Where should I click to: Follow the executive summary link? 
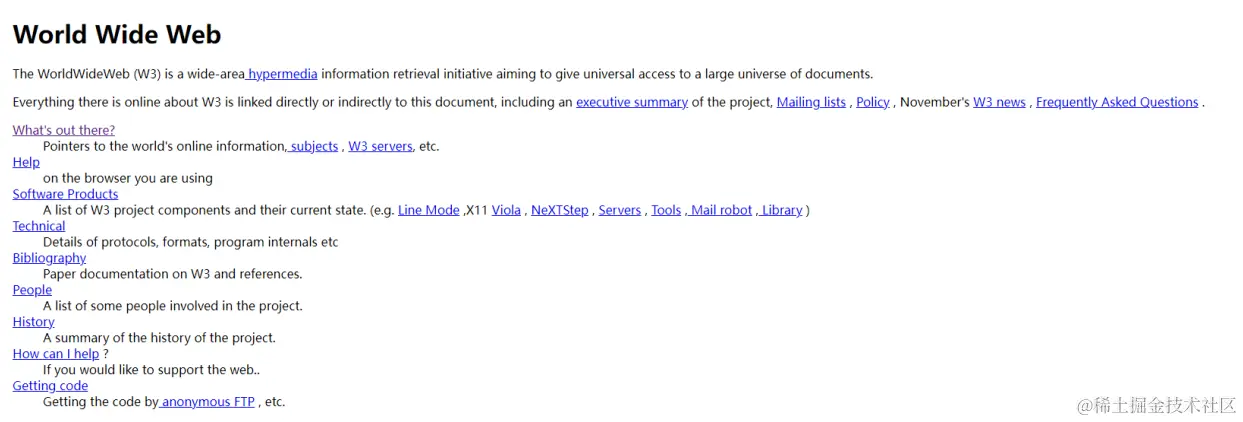click(632, 102)
